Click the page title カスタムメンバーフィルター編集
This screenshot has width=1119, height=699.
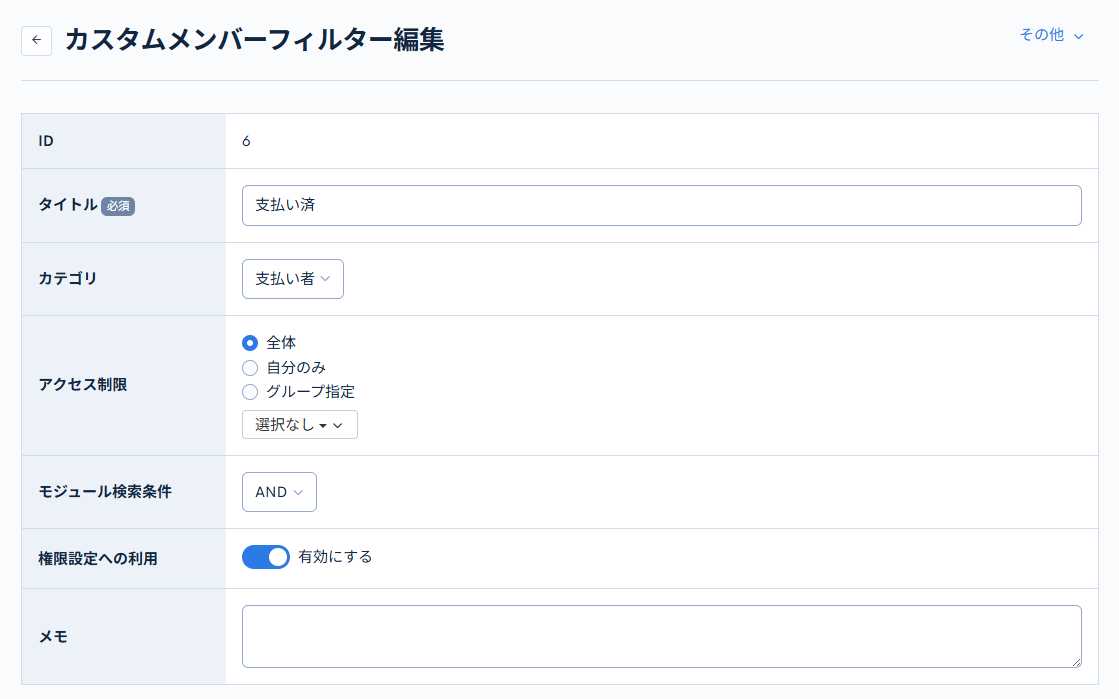pyautogui.click(x=255, y=40)
